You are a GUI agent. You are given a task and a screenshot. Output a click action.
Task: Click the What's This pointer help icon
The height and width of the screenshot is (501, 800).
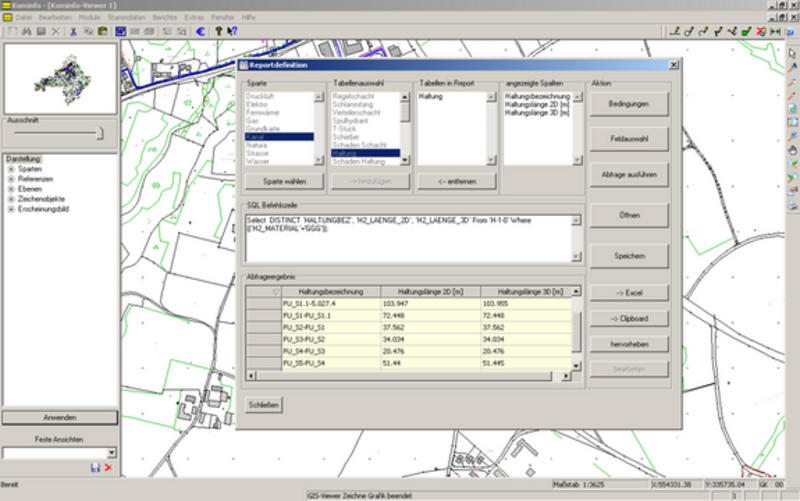tap(232, 32)
